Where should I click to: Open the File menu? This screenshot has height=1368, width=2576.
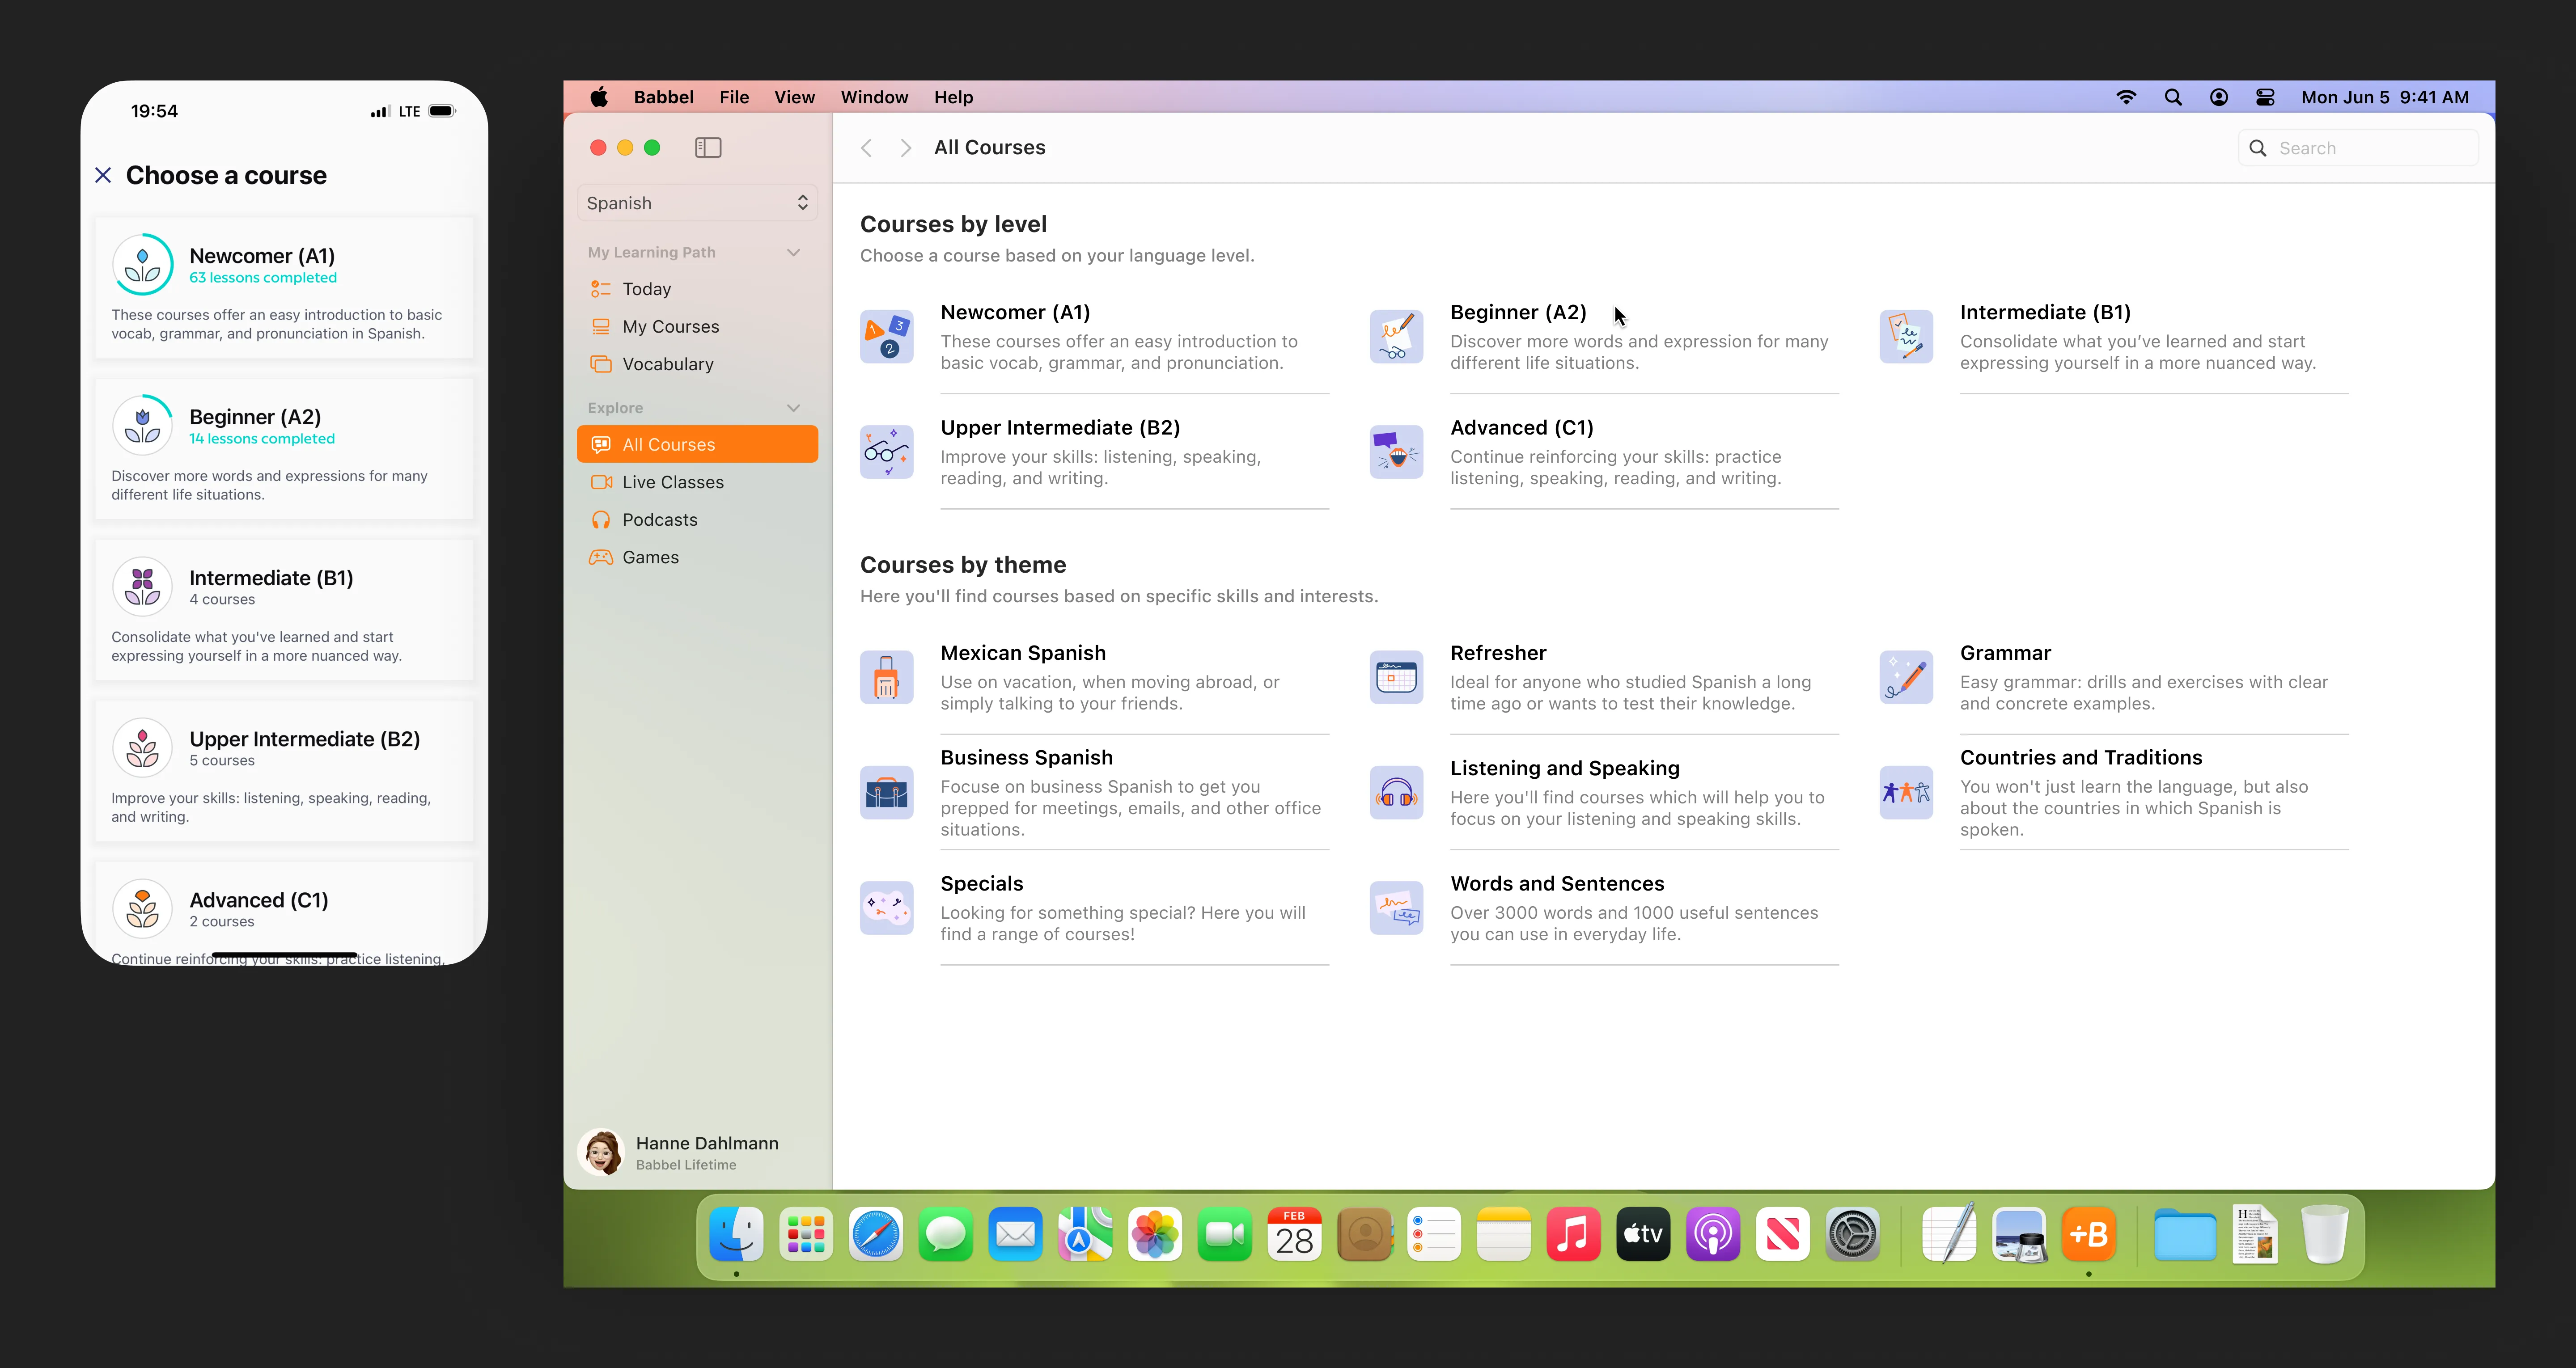click(734, 97)
